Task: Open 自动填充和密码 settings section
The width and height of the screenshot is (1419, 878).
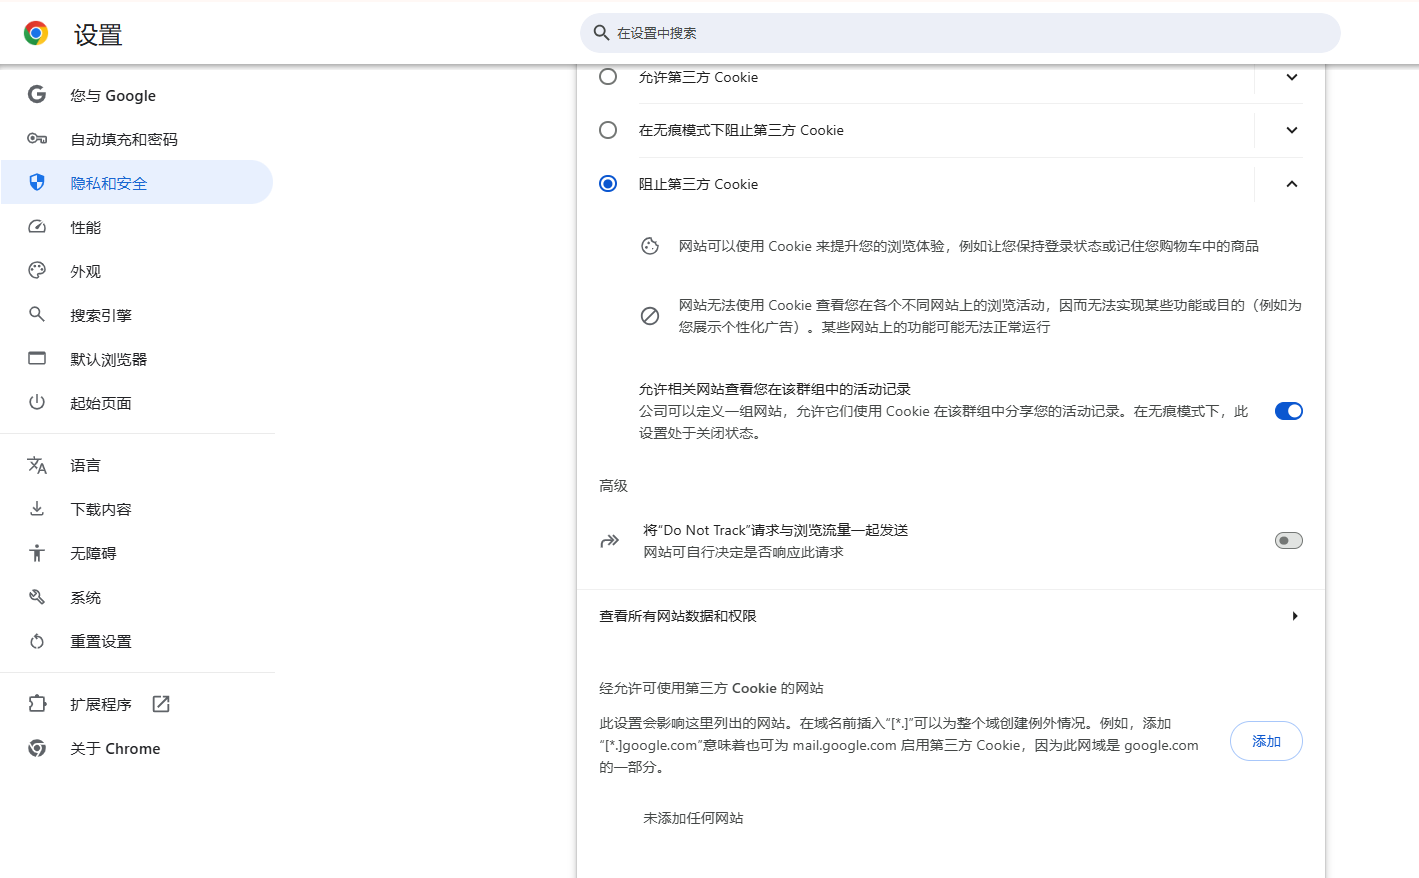Action: (137, 139)
